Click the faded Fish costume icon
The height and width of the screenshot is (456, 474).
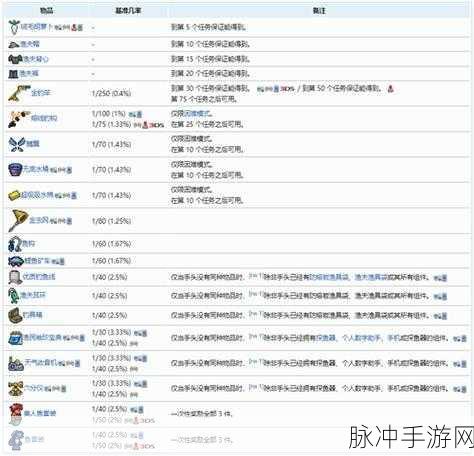pos(16,439)
